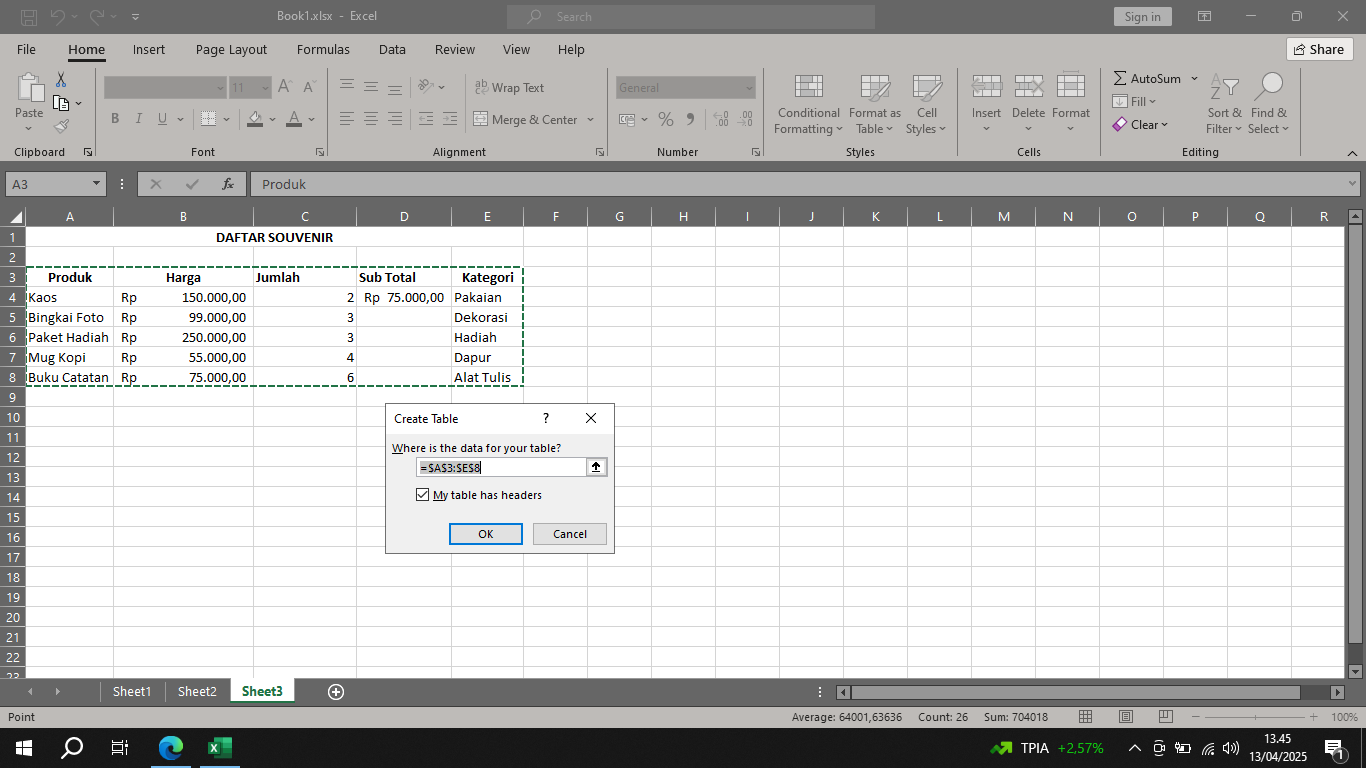Open Find & Select options
Viewport: 1366px width, 768px height.
pyautogui.click(x=1268, y=103)
